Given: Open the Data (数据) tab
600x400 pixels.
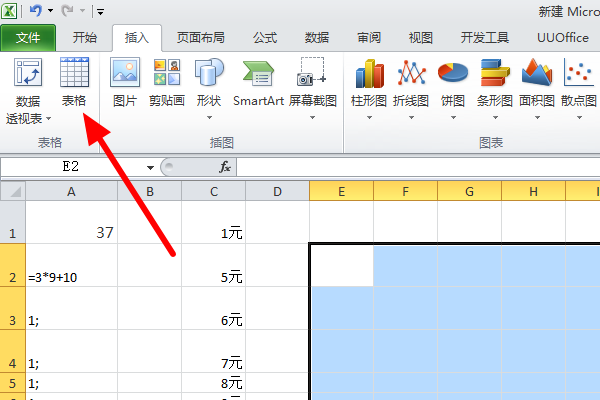Looking at the screenshot, I should coord(317,38).
